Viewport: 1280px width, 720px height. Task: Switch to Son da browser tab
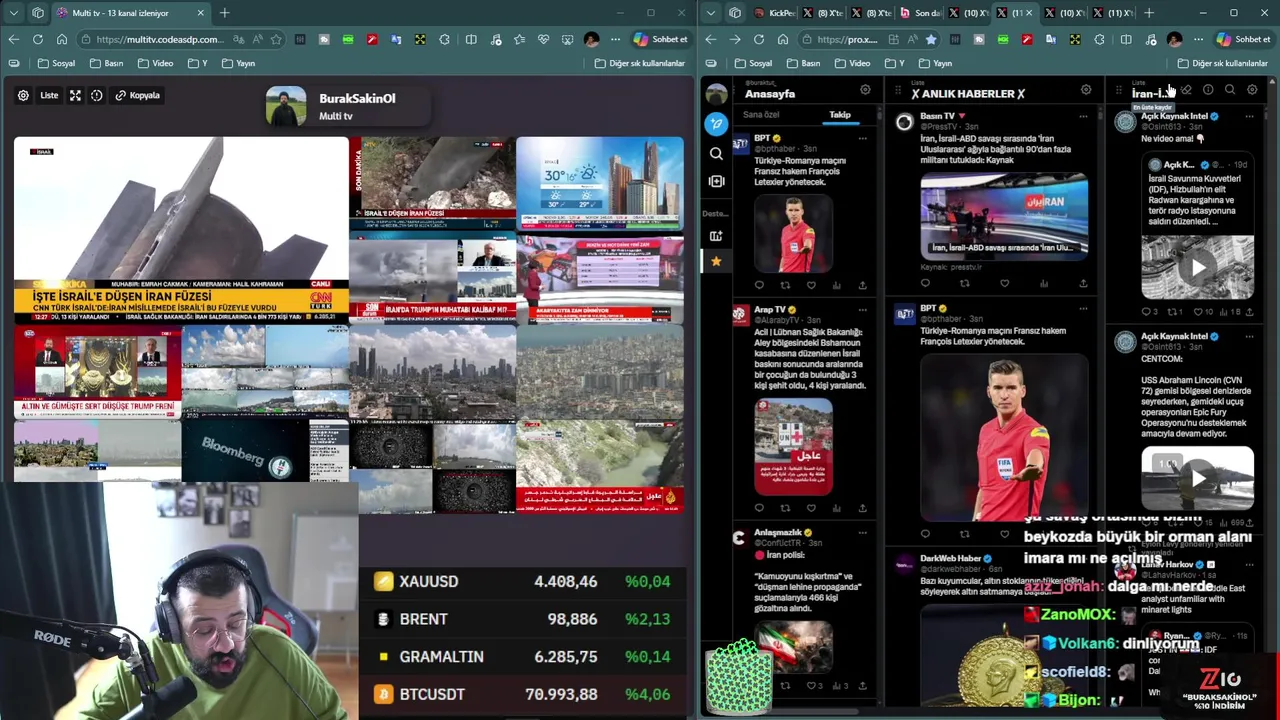[x=921, y=13]
